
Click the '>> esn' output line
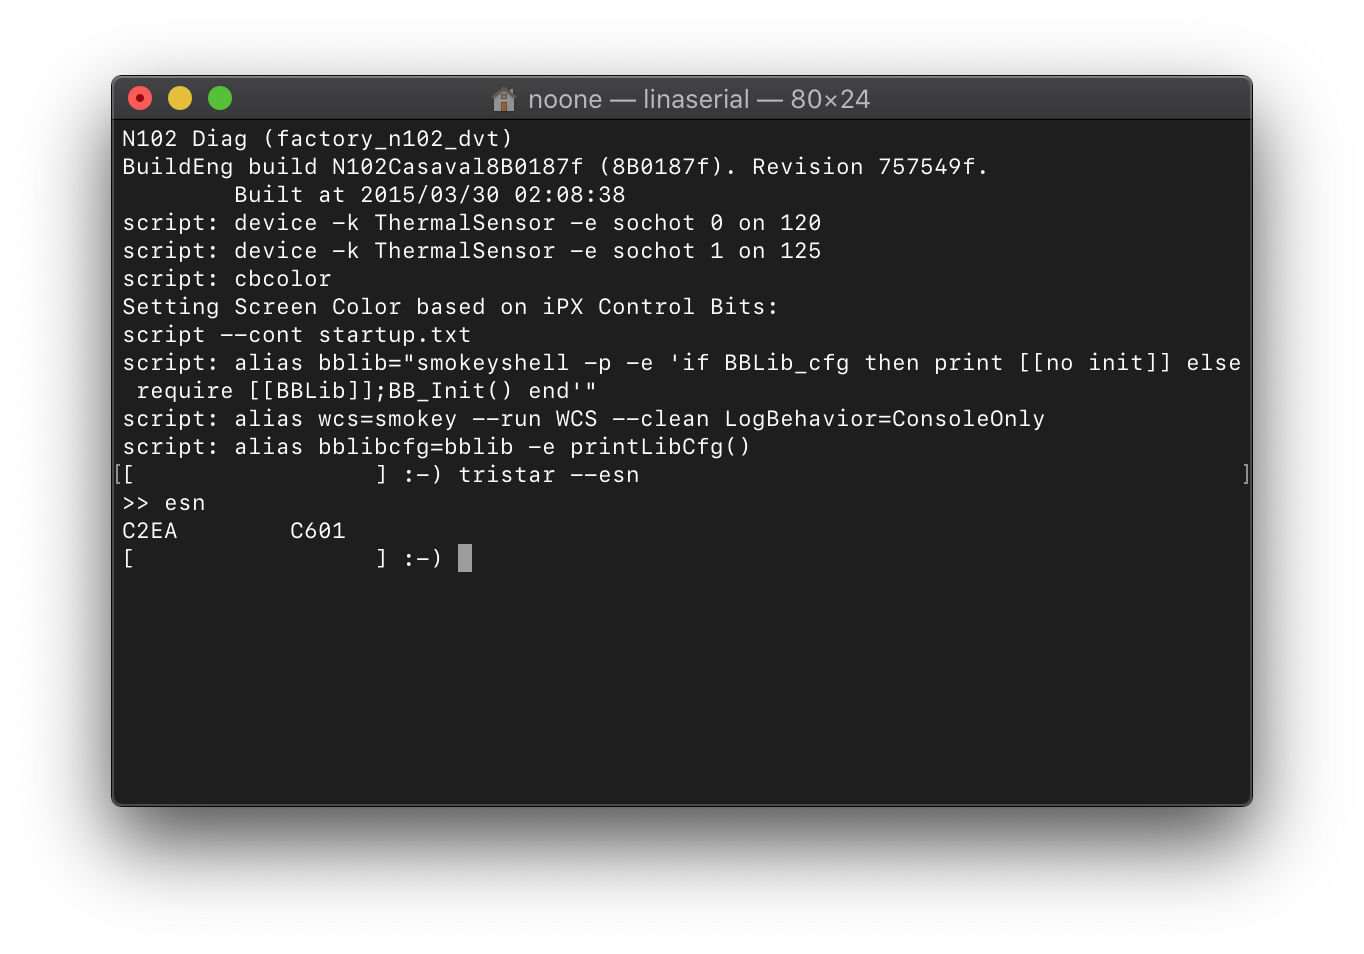tap(164, 503)
